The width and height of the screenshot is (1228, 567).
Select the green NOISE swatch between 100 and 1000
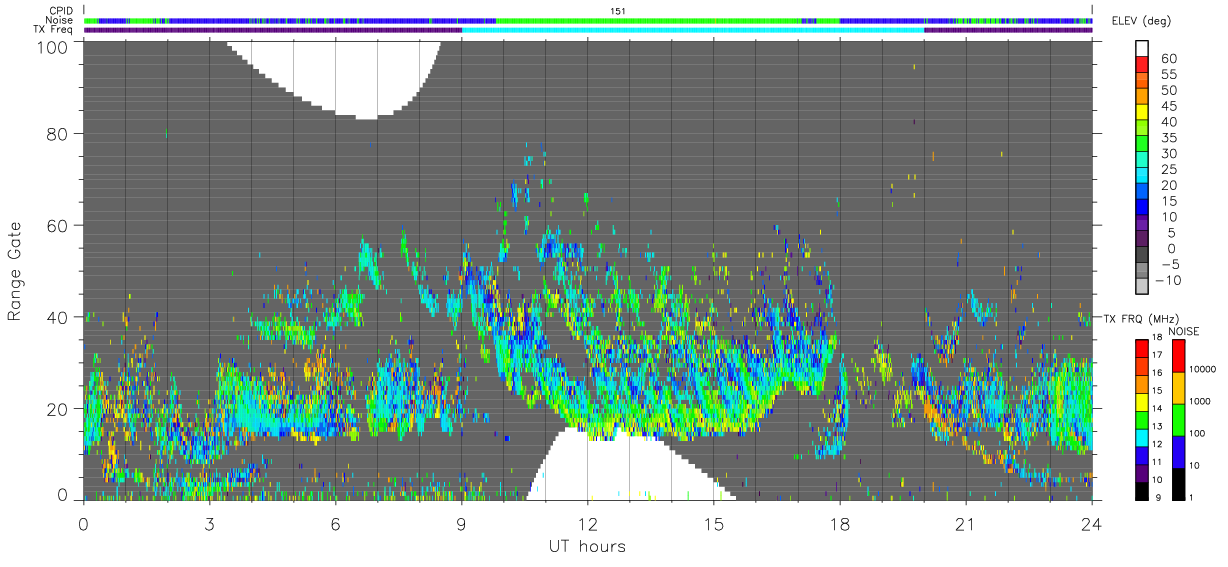[x=1177, y=419]
